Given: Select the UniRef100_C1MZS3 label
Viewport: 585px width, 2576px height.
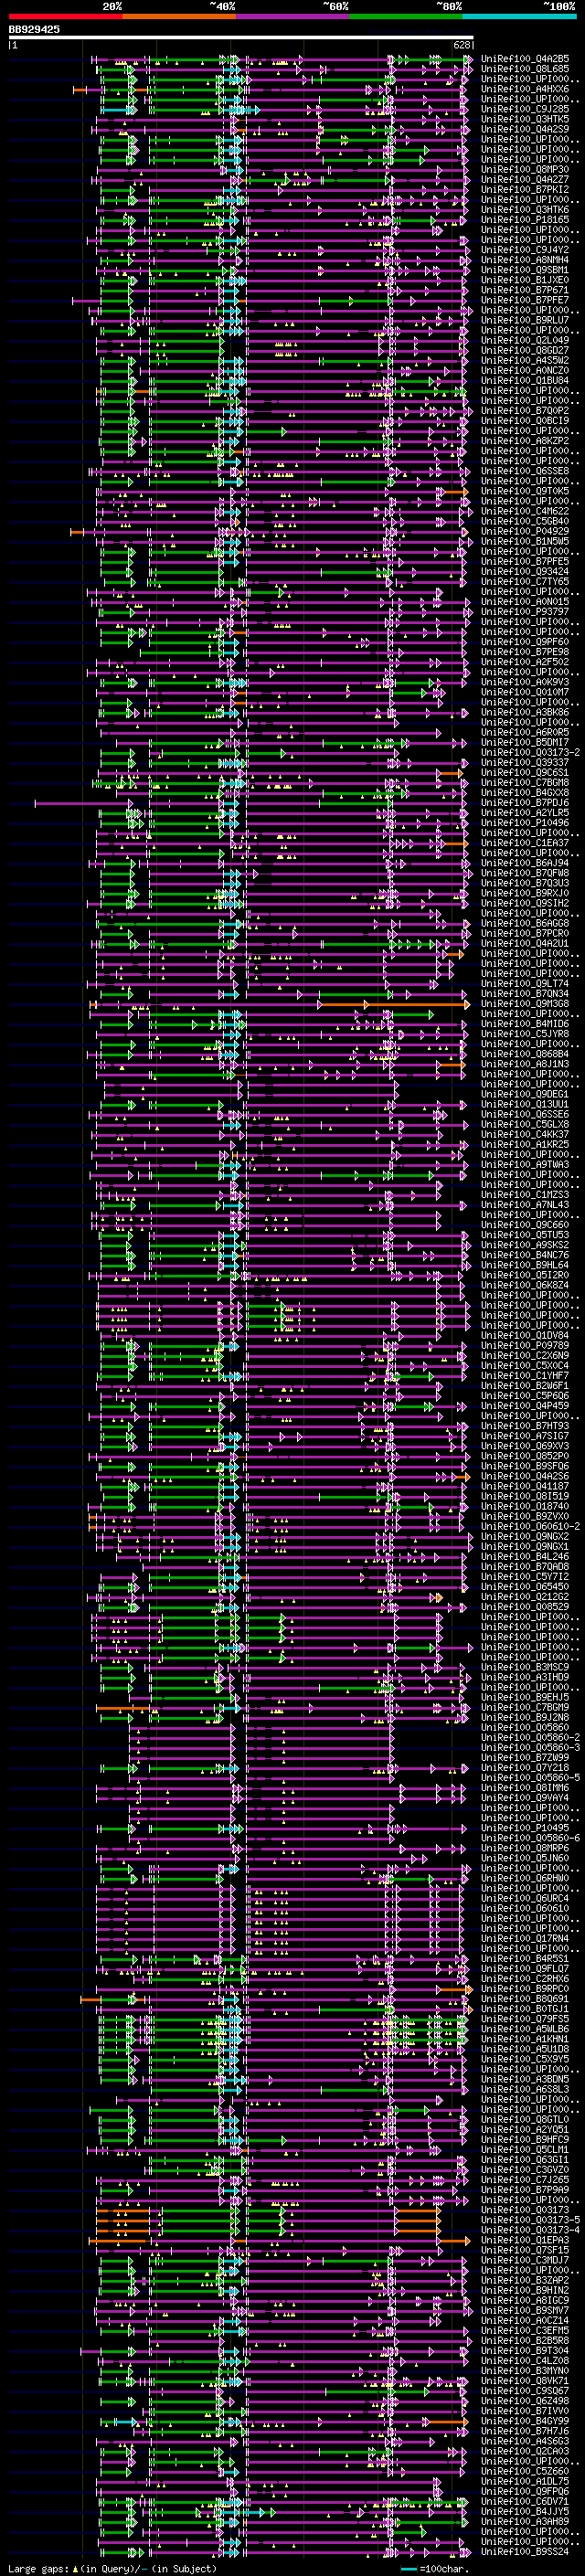Looking at the screenshot, I should click(x=525, y=1195).
